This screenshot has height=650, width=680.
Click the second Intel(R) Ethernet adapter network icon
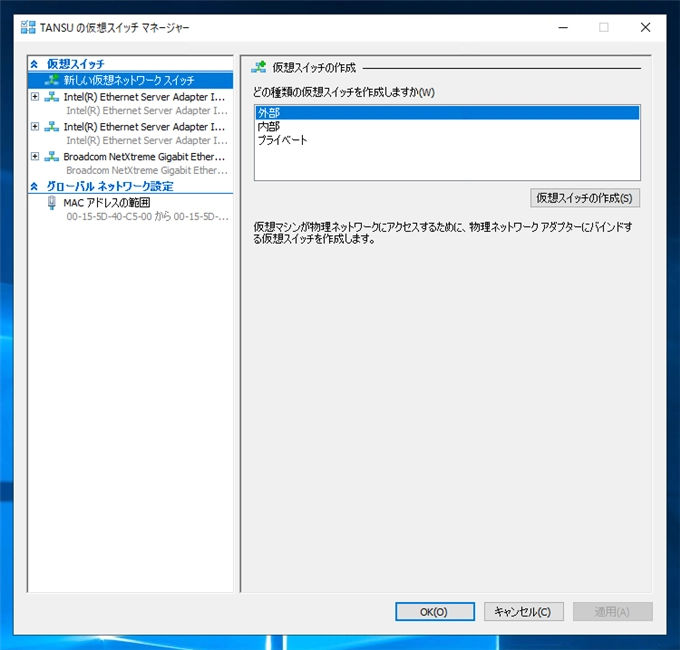[52, 127]
